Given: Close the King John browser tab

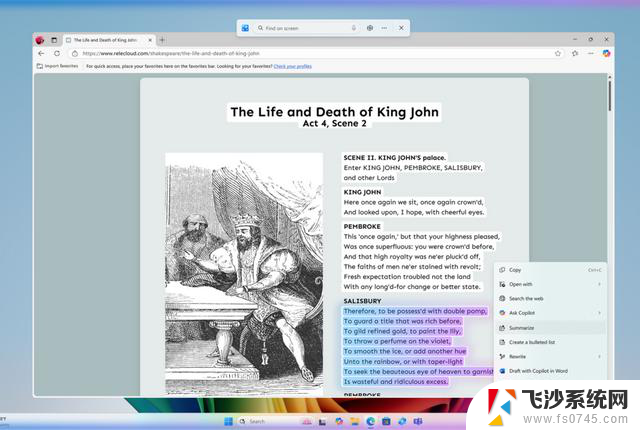Looking at the screenshot, I should click(x=150, y=40).
